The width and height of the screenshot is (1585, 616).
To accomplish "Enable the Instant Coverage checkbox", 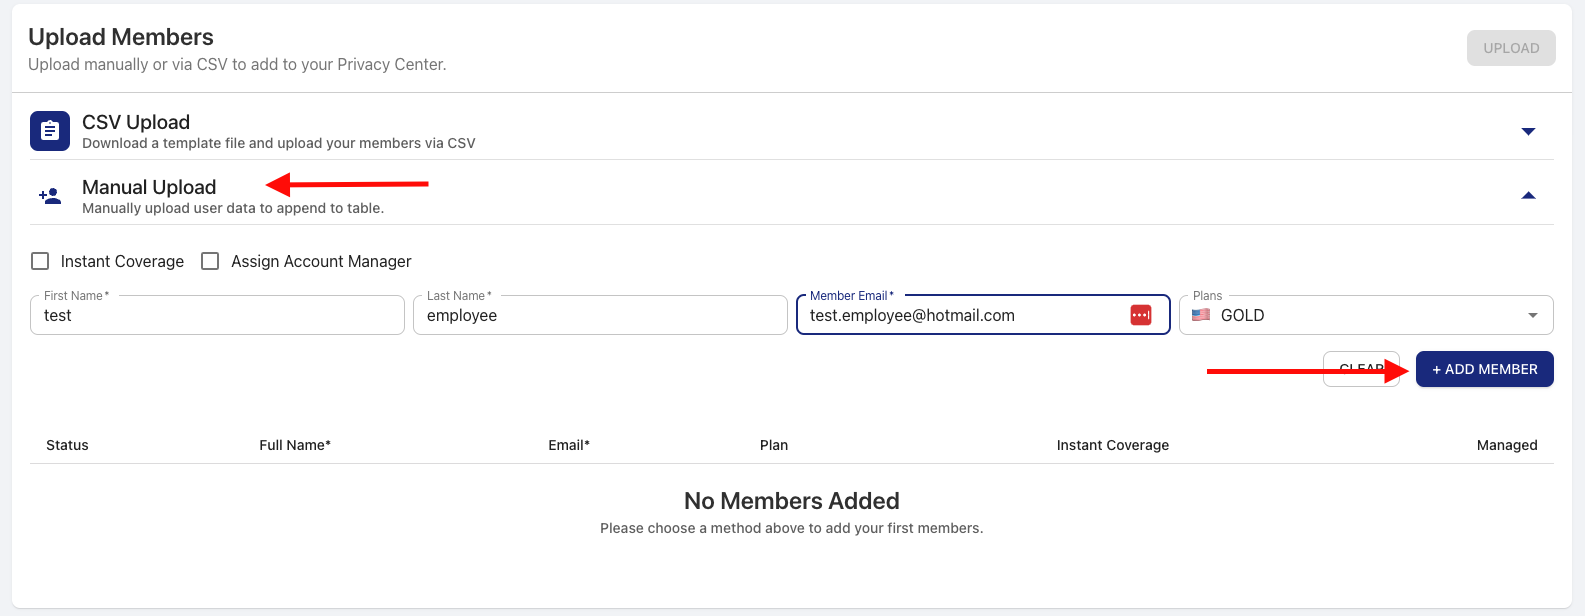I will 41,261.
